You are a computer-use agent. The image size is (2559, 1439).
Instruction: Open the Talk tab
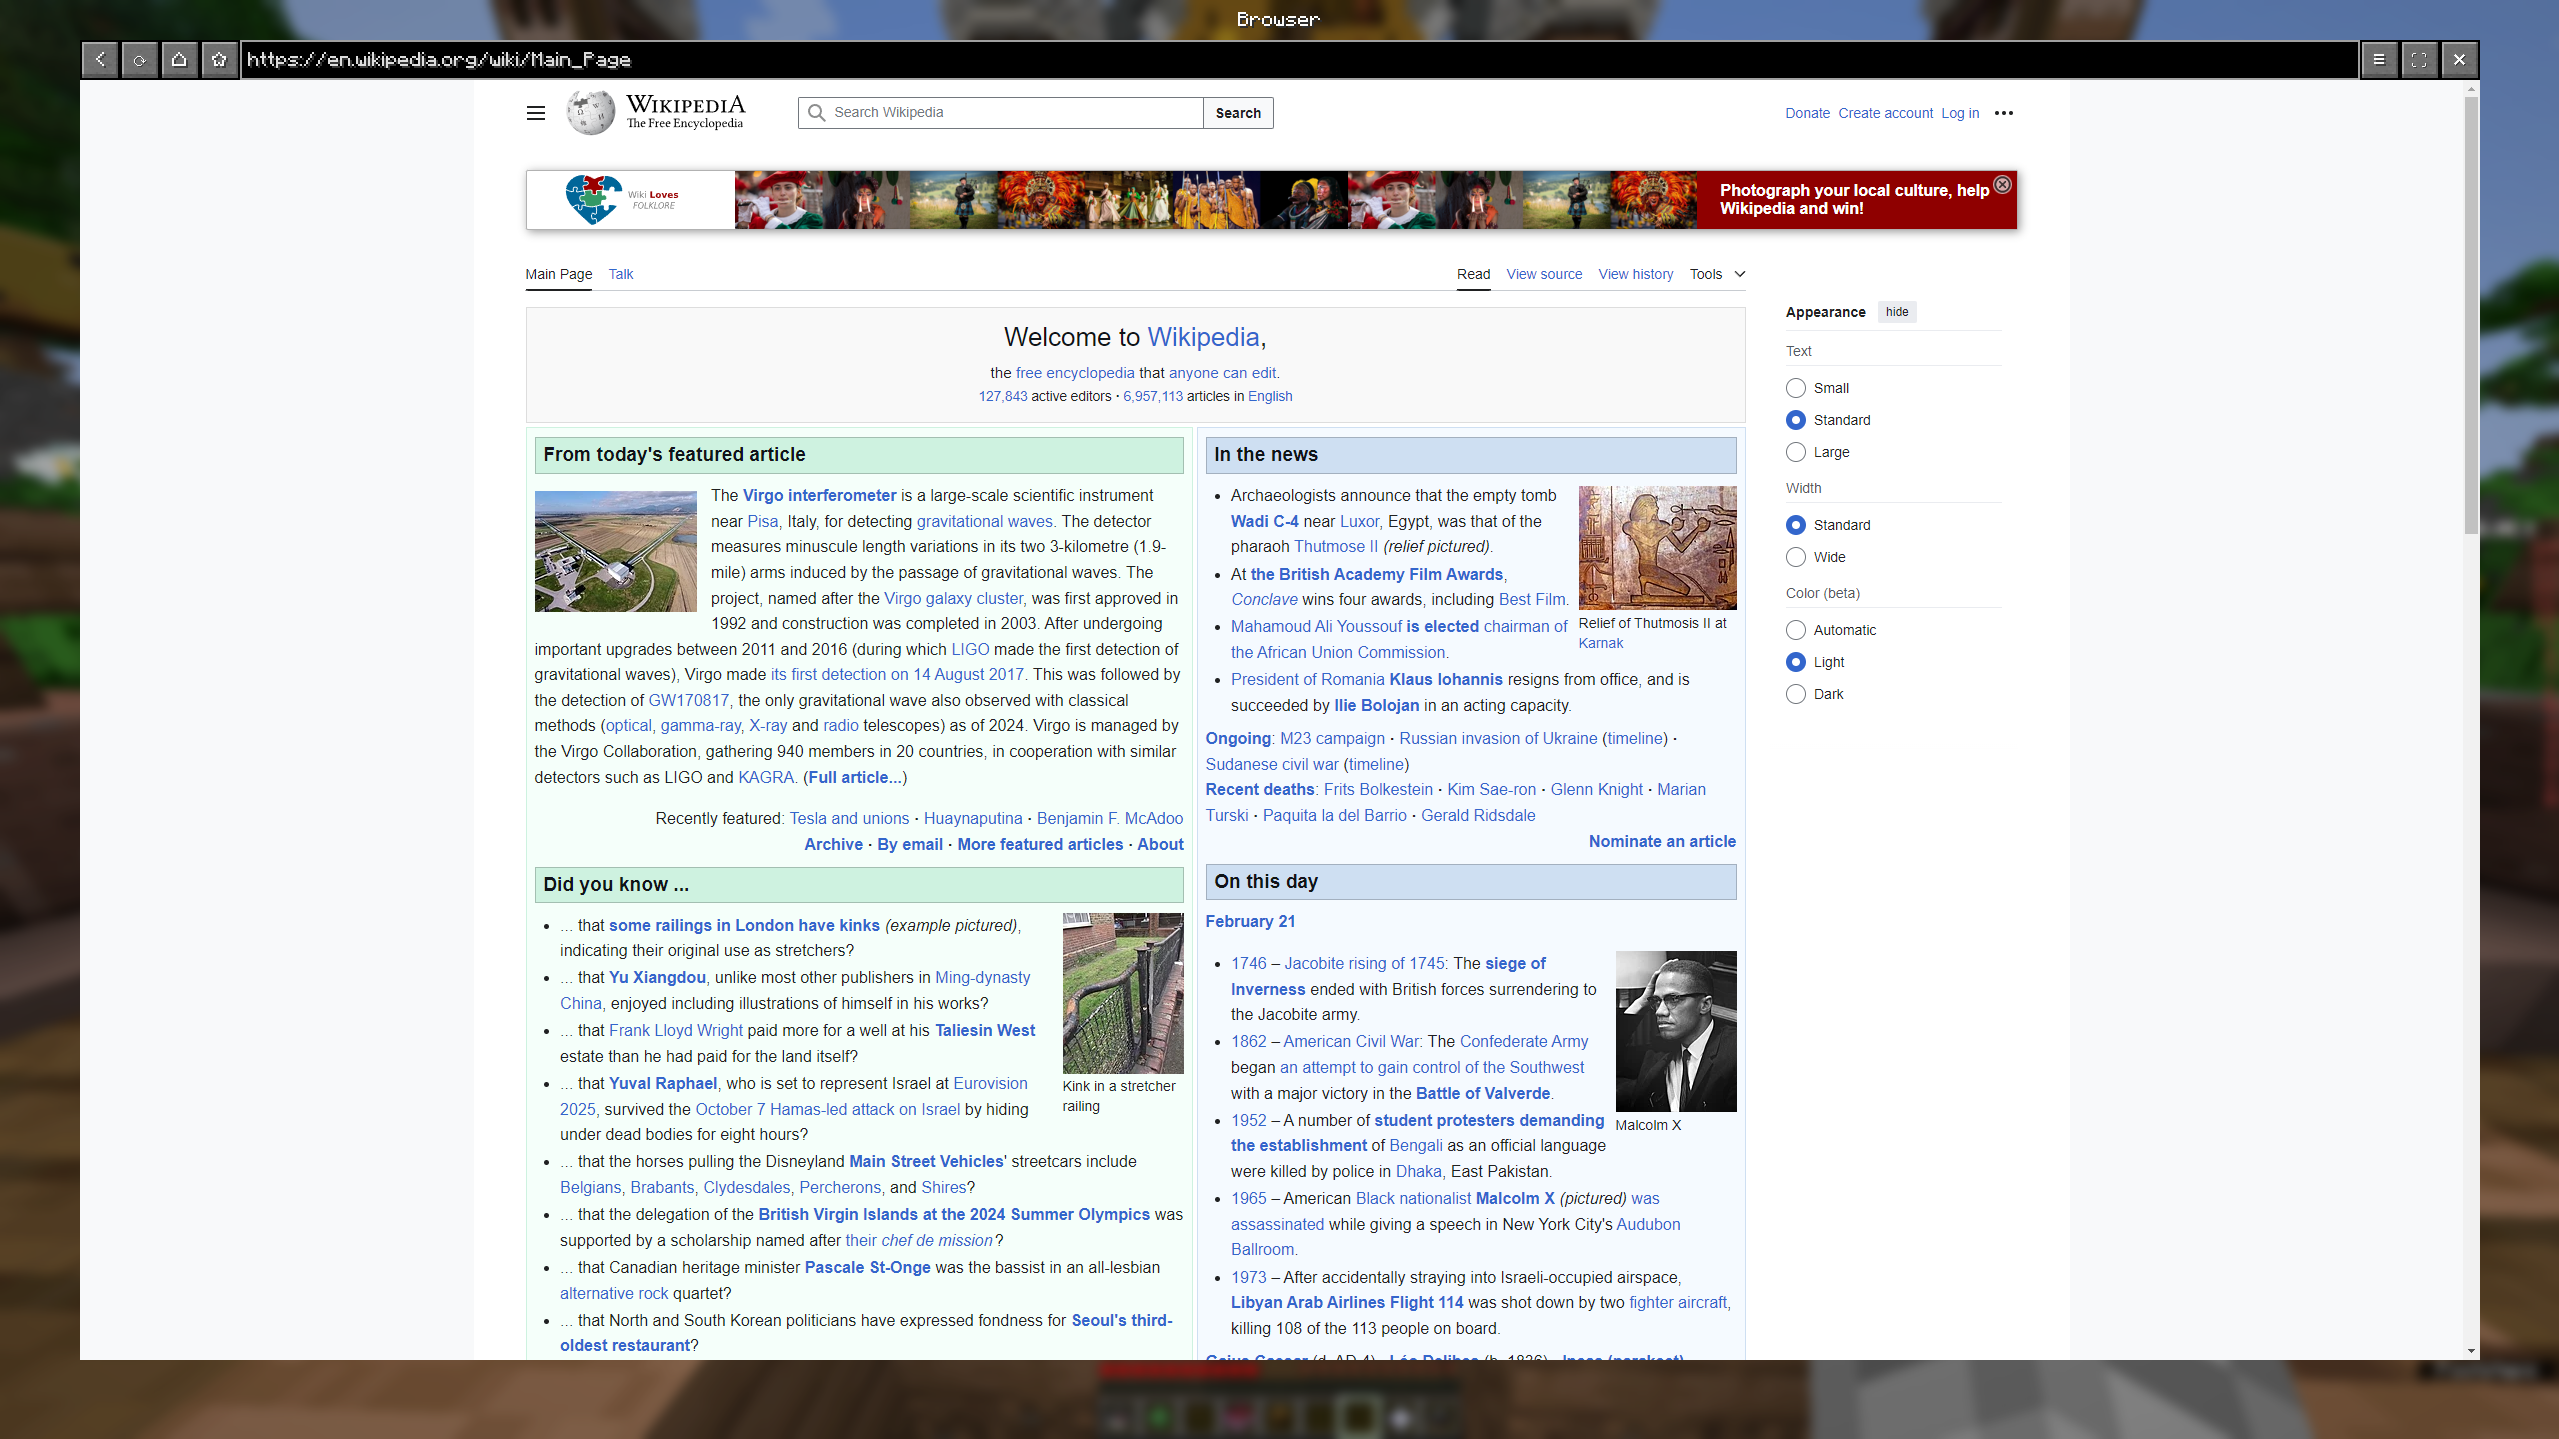click(x=621, y=274)
